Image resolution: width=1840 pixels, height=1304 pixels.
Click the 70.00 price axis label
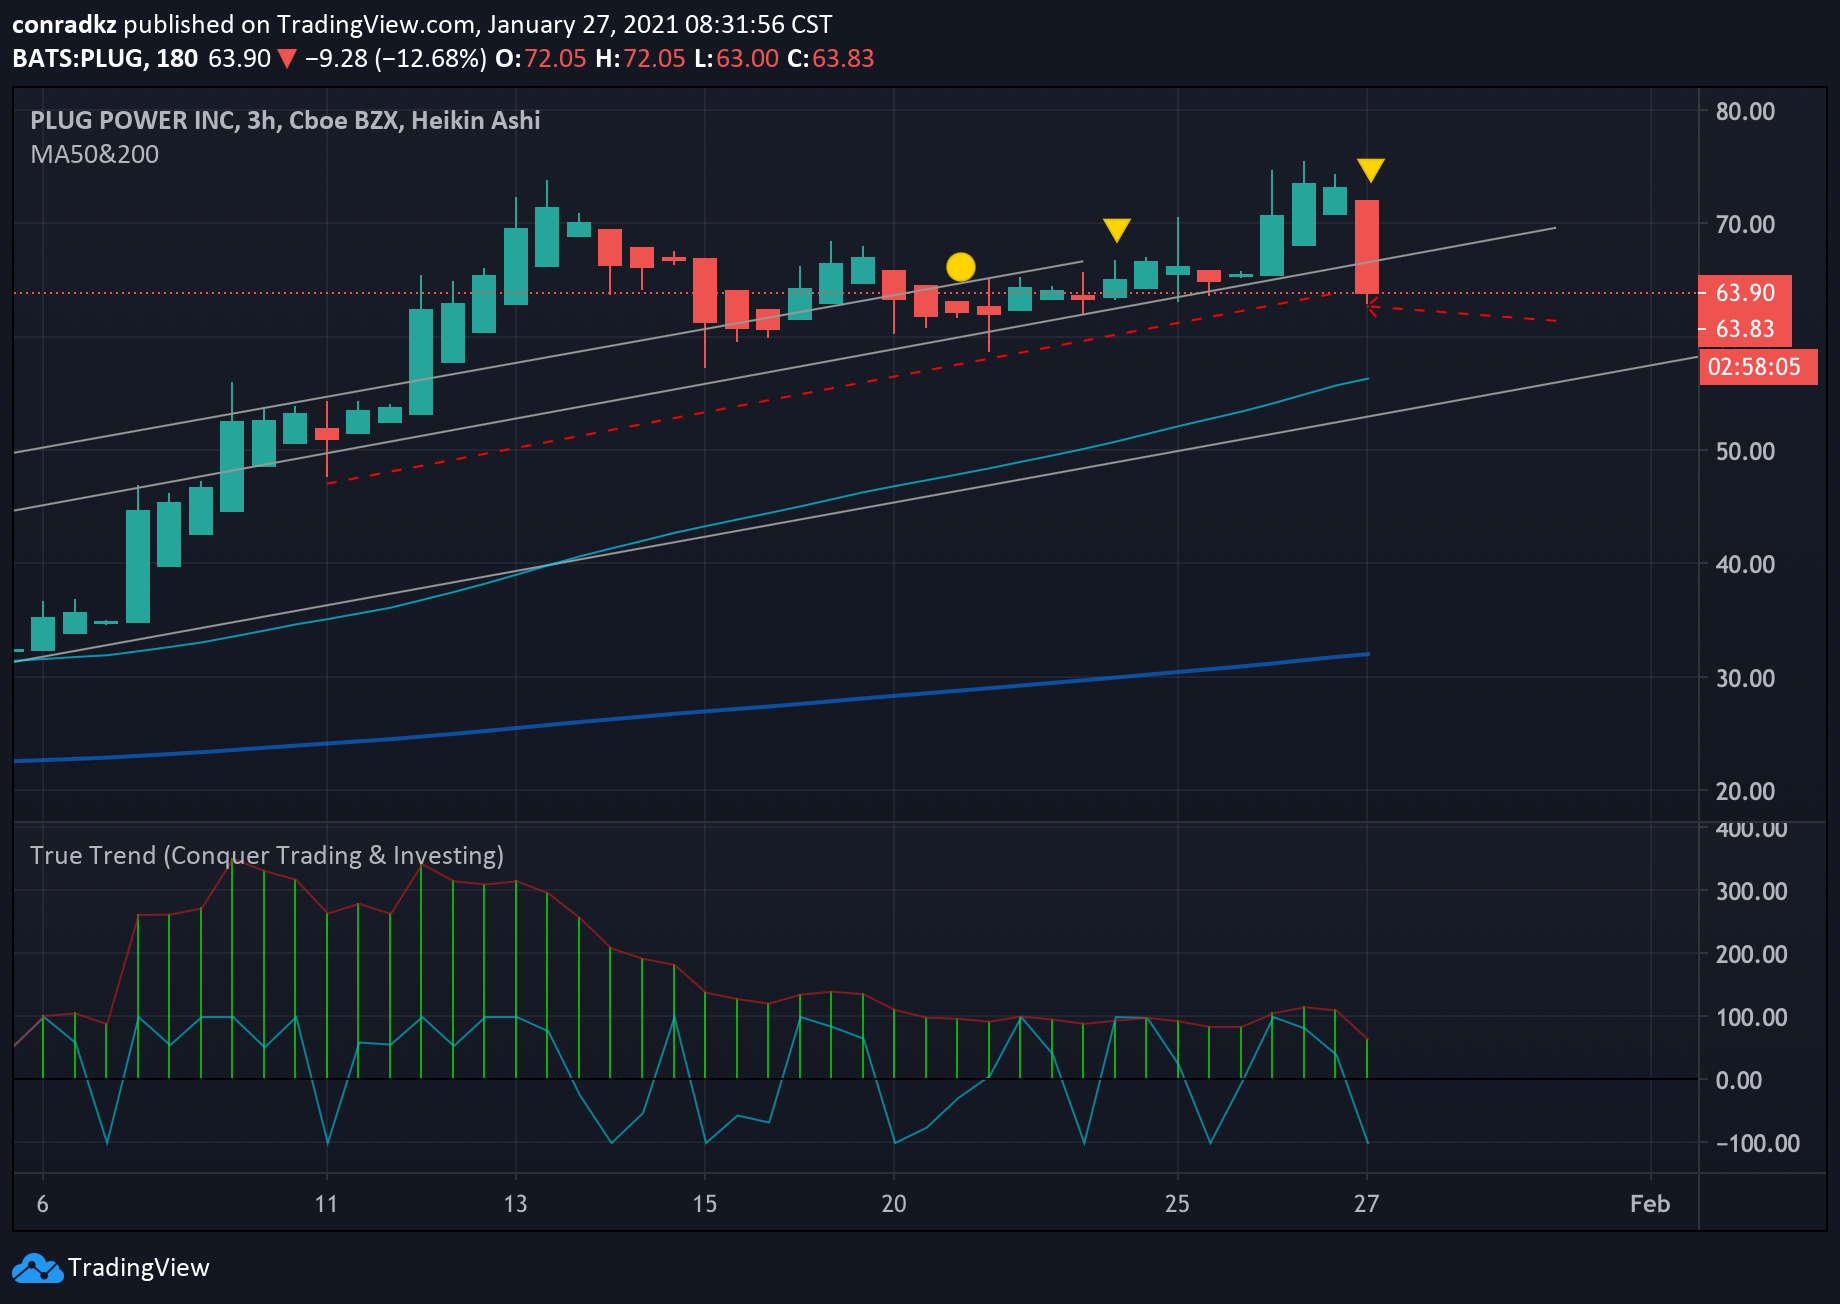(x=1745, y=224)
